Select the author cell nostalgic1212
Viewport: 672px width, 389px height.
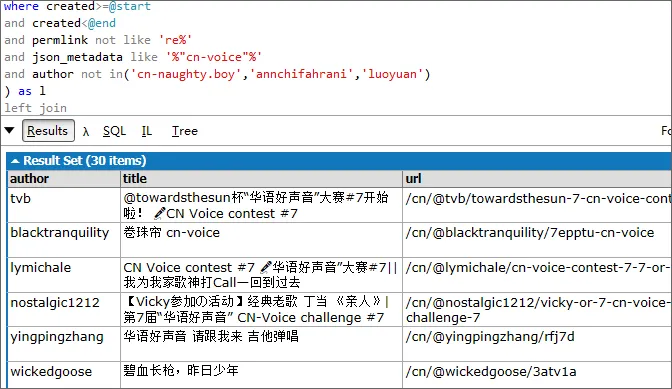tap(64, 309)
